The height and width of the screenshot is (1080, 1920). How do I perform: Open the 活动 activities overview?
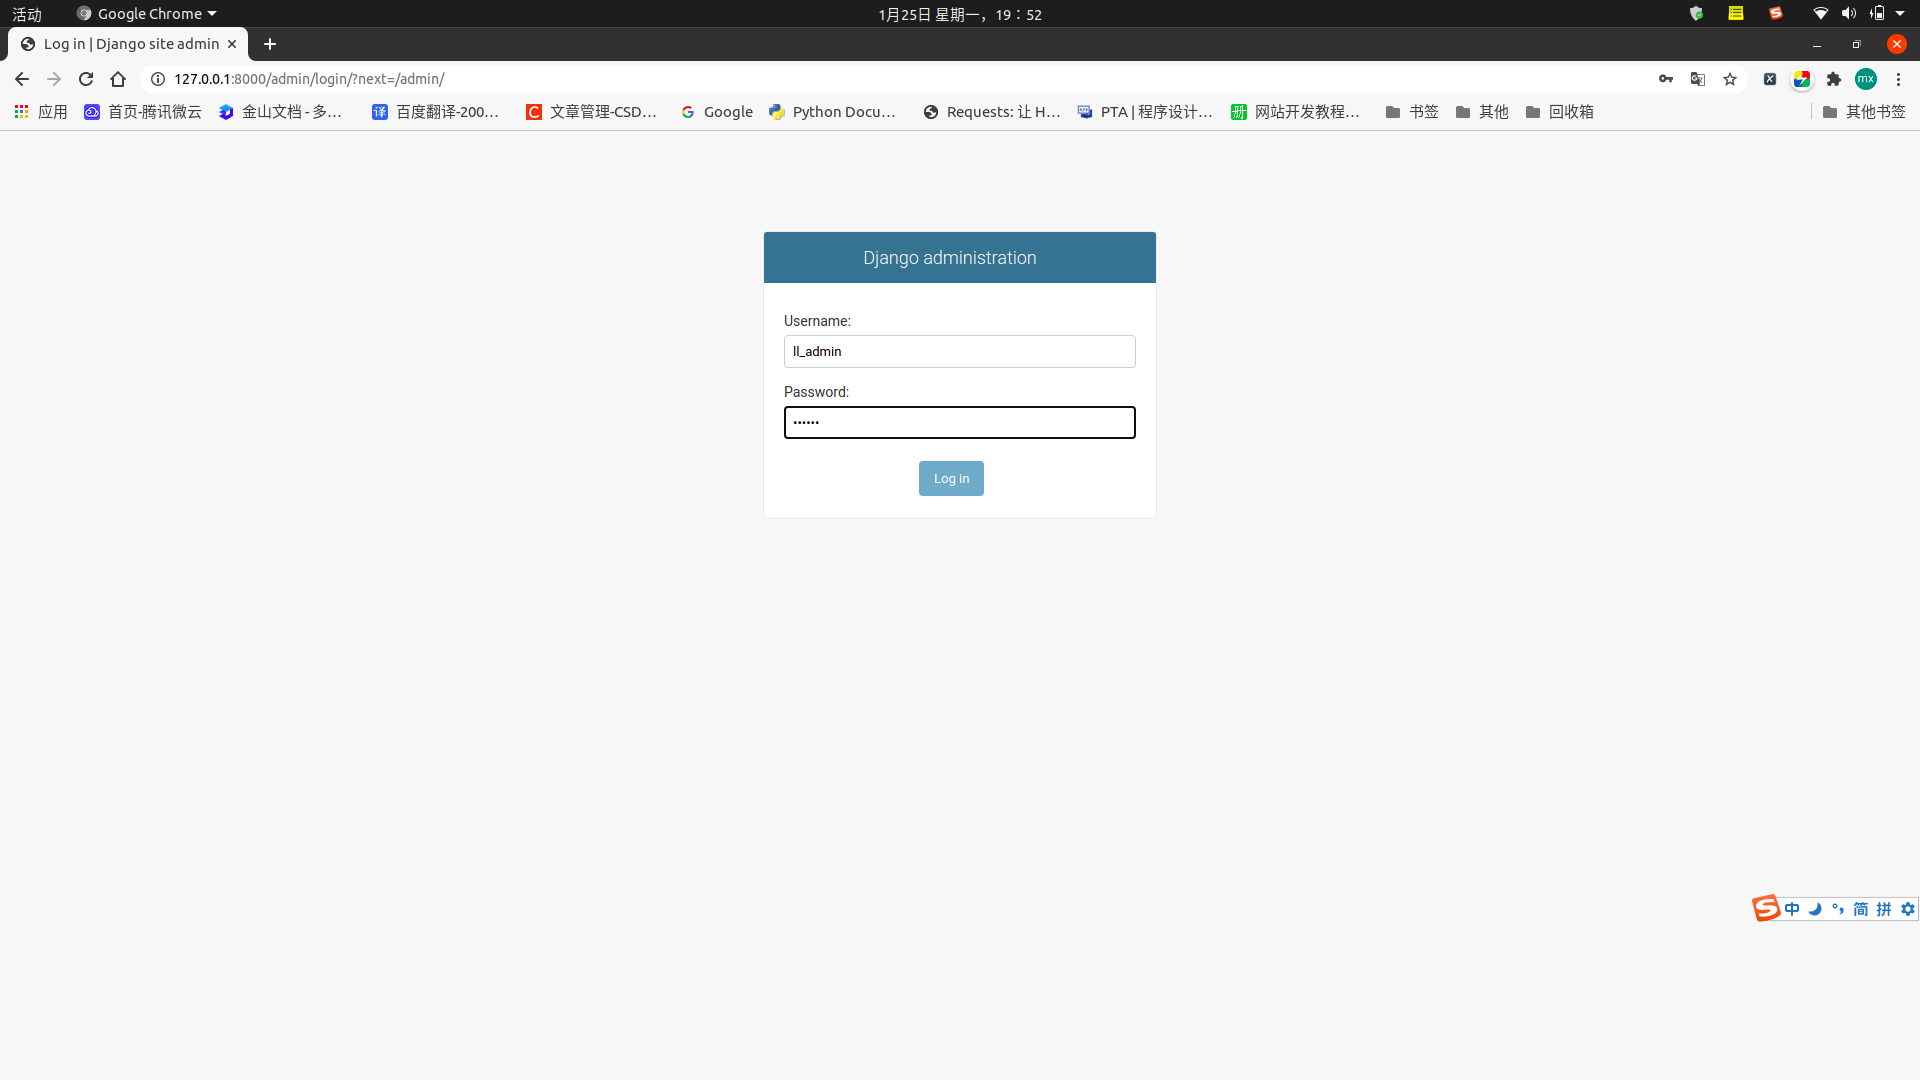pos(27,14)
